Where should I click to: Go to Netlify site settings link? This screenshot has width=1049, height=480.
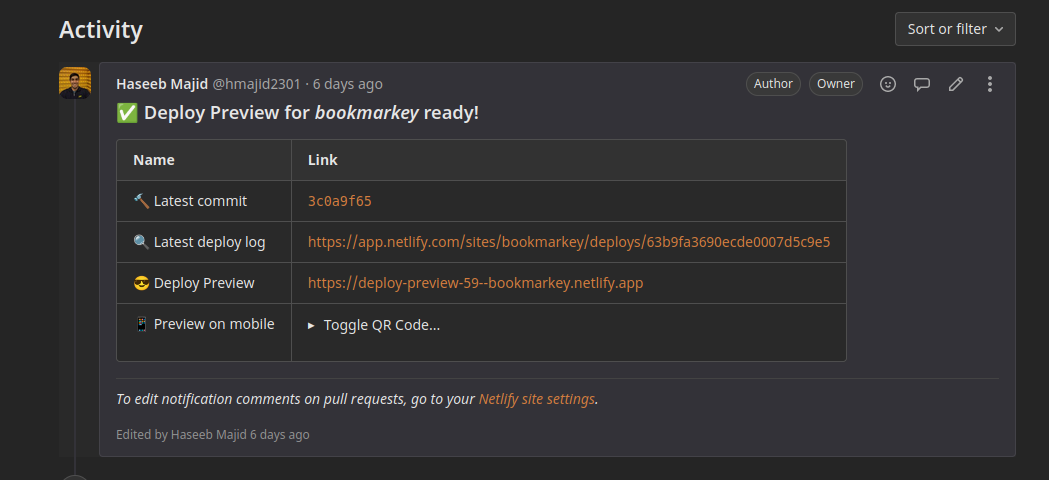point(537,399)
